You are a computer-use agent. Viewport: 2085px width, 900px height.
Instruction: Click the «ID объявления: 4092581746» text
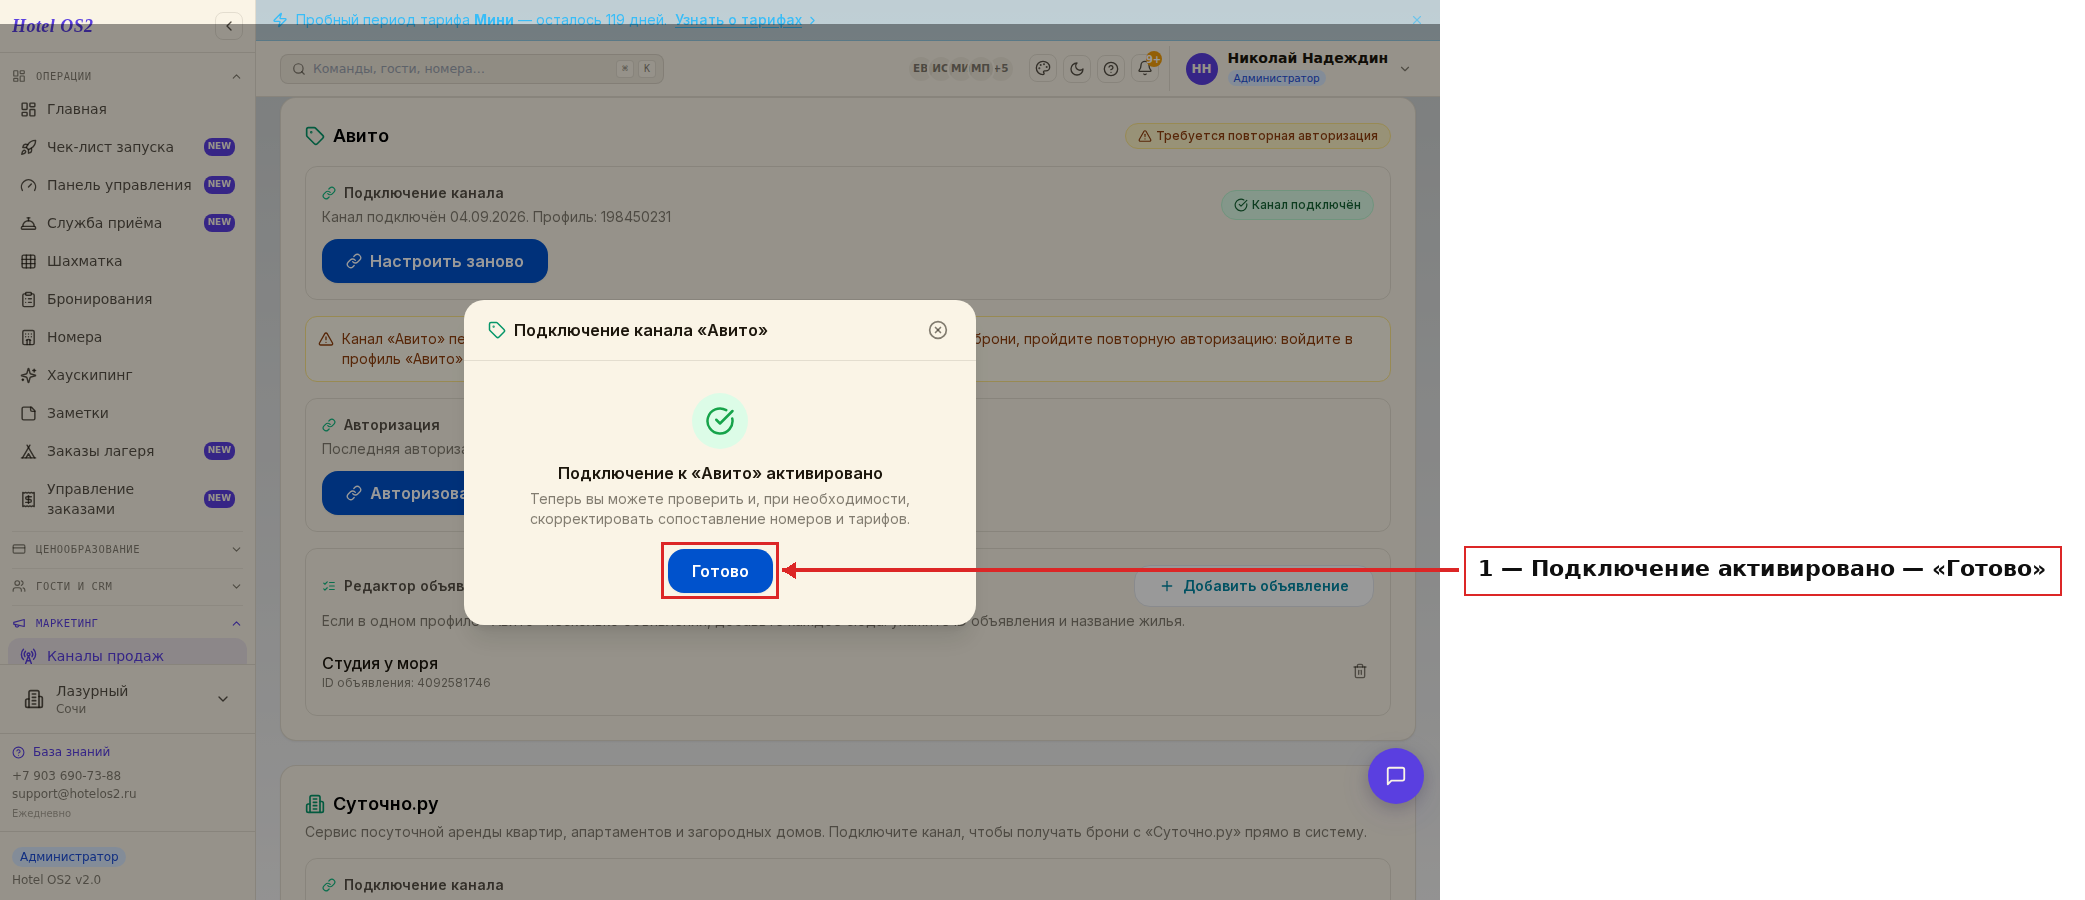point(406,683)
